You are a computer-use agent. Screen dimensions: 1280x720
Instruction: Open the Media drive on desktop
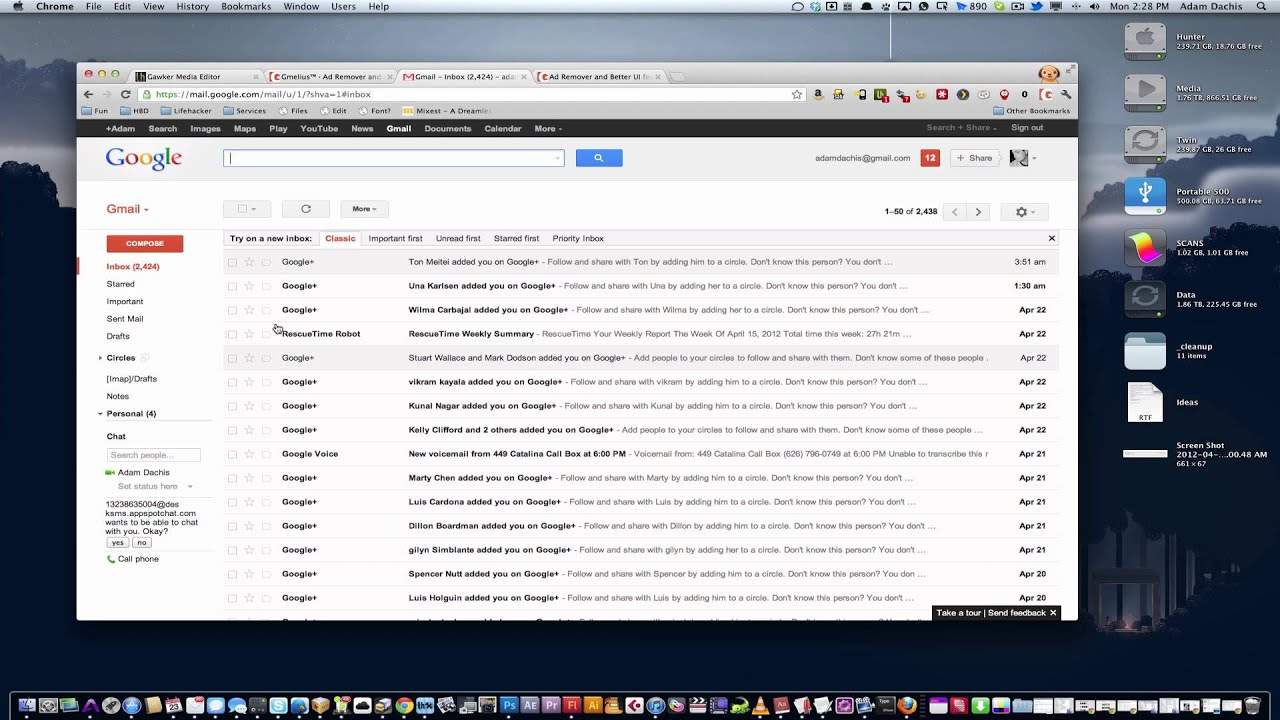pyautogui.click(x=1145, y=93)
